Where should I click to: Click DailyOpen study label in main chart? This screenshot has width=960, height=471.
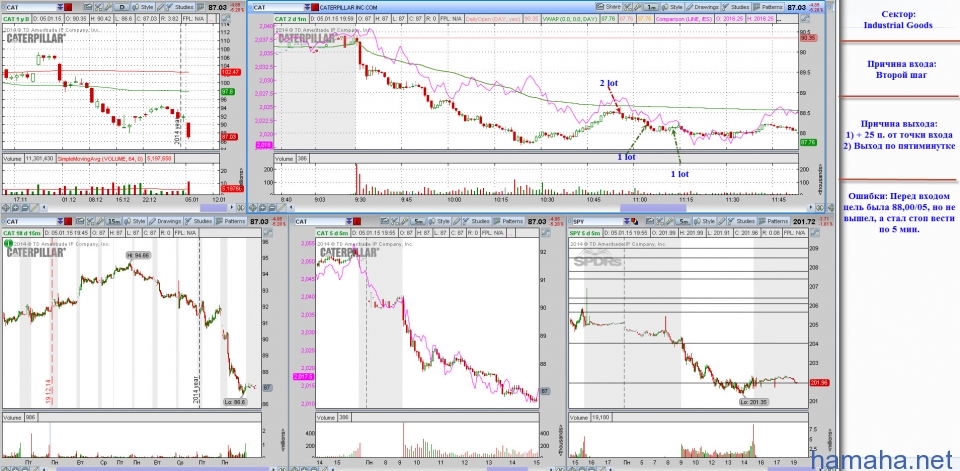click(492, 19)
